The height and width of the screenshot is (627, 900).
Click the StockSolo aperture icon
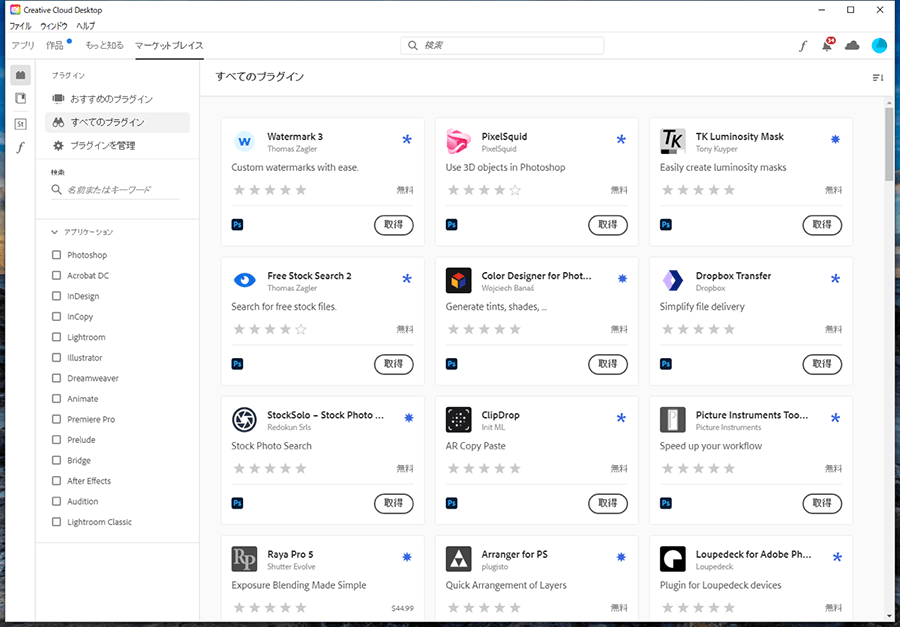pyautogui.click(x=245, y=420)
